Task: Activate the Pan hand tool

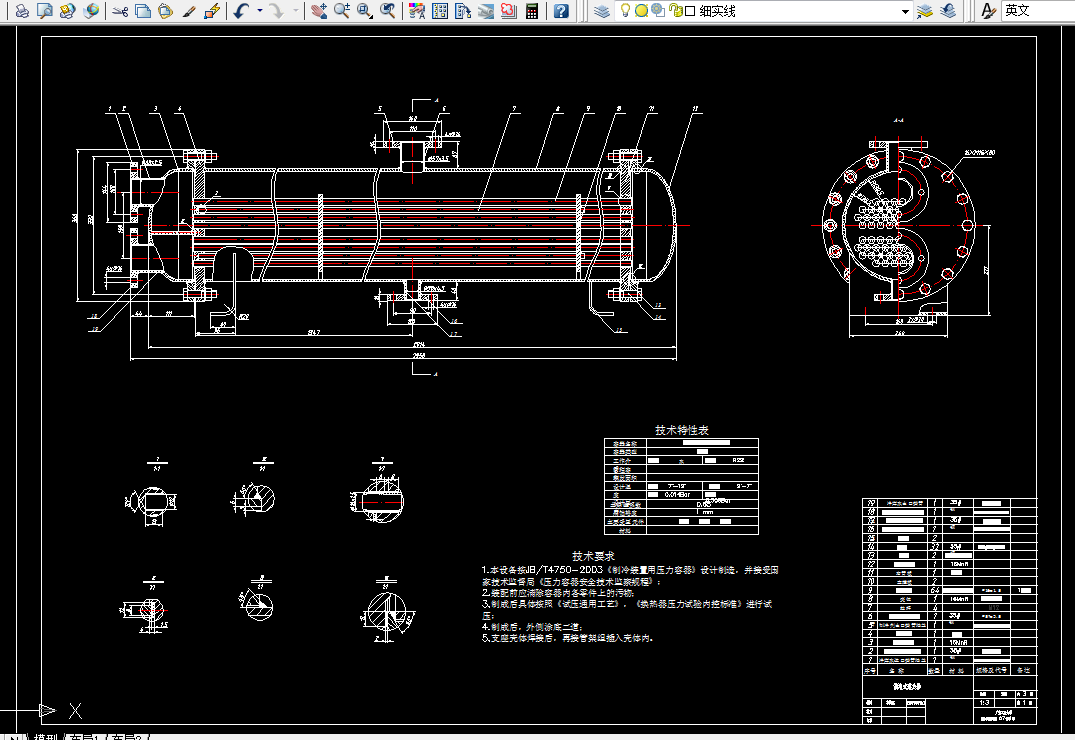Action: coord(319,11)
